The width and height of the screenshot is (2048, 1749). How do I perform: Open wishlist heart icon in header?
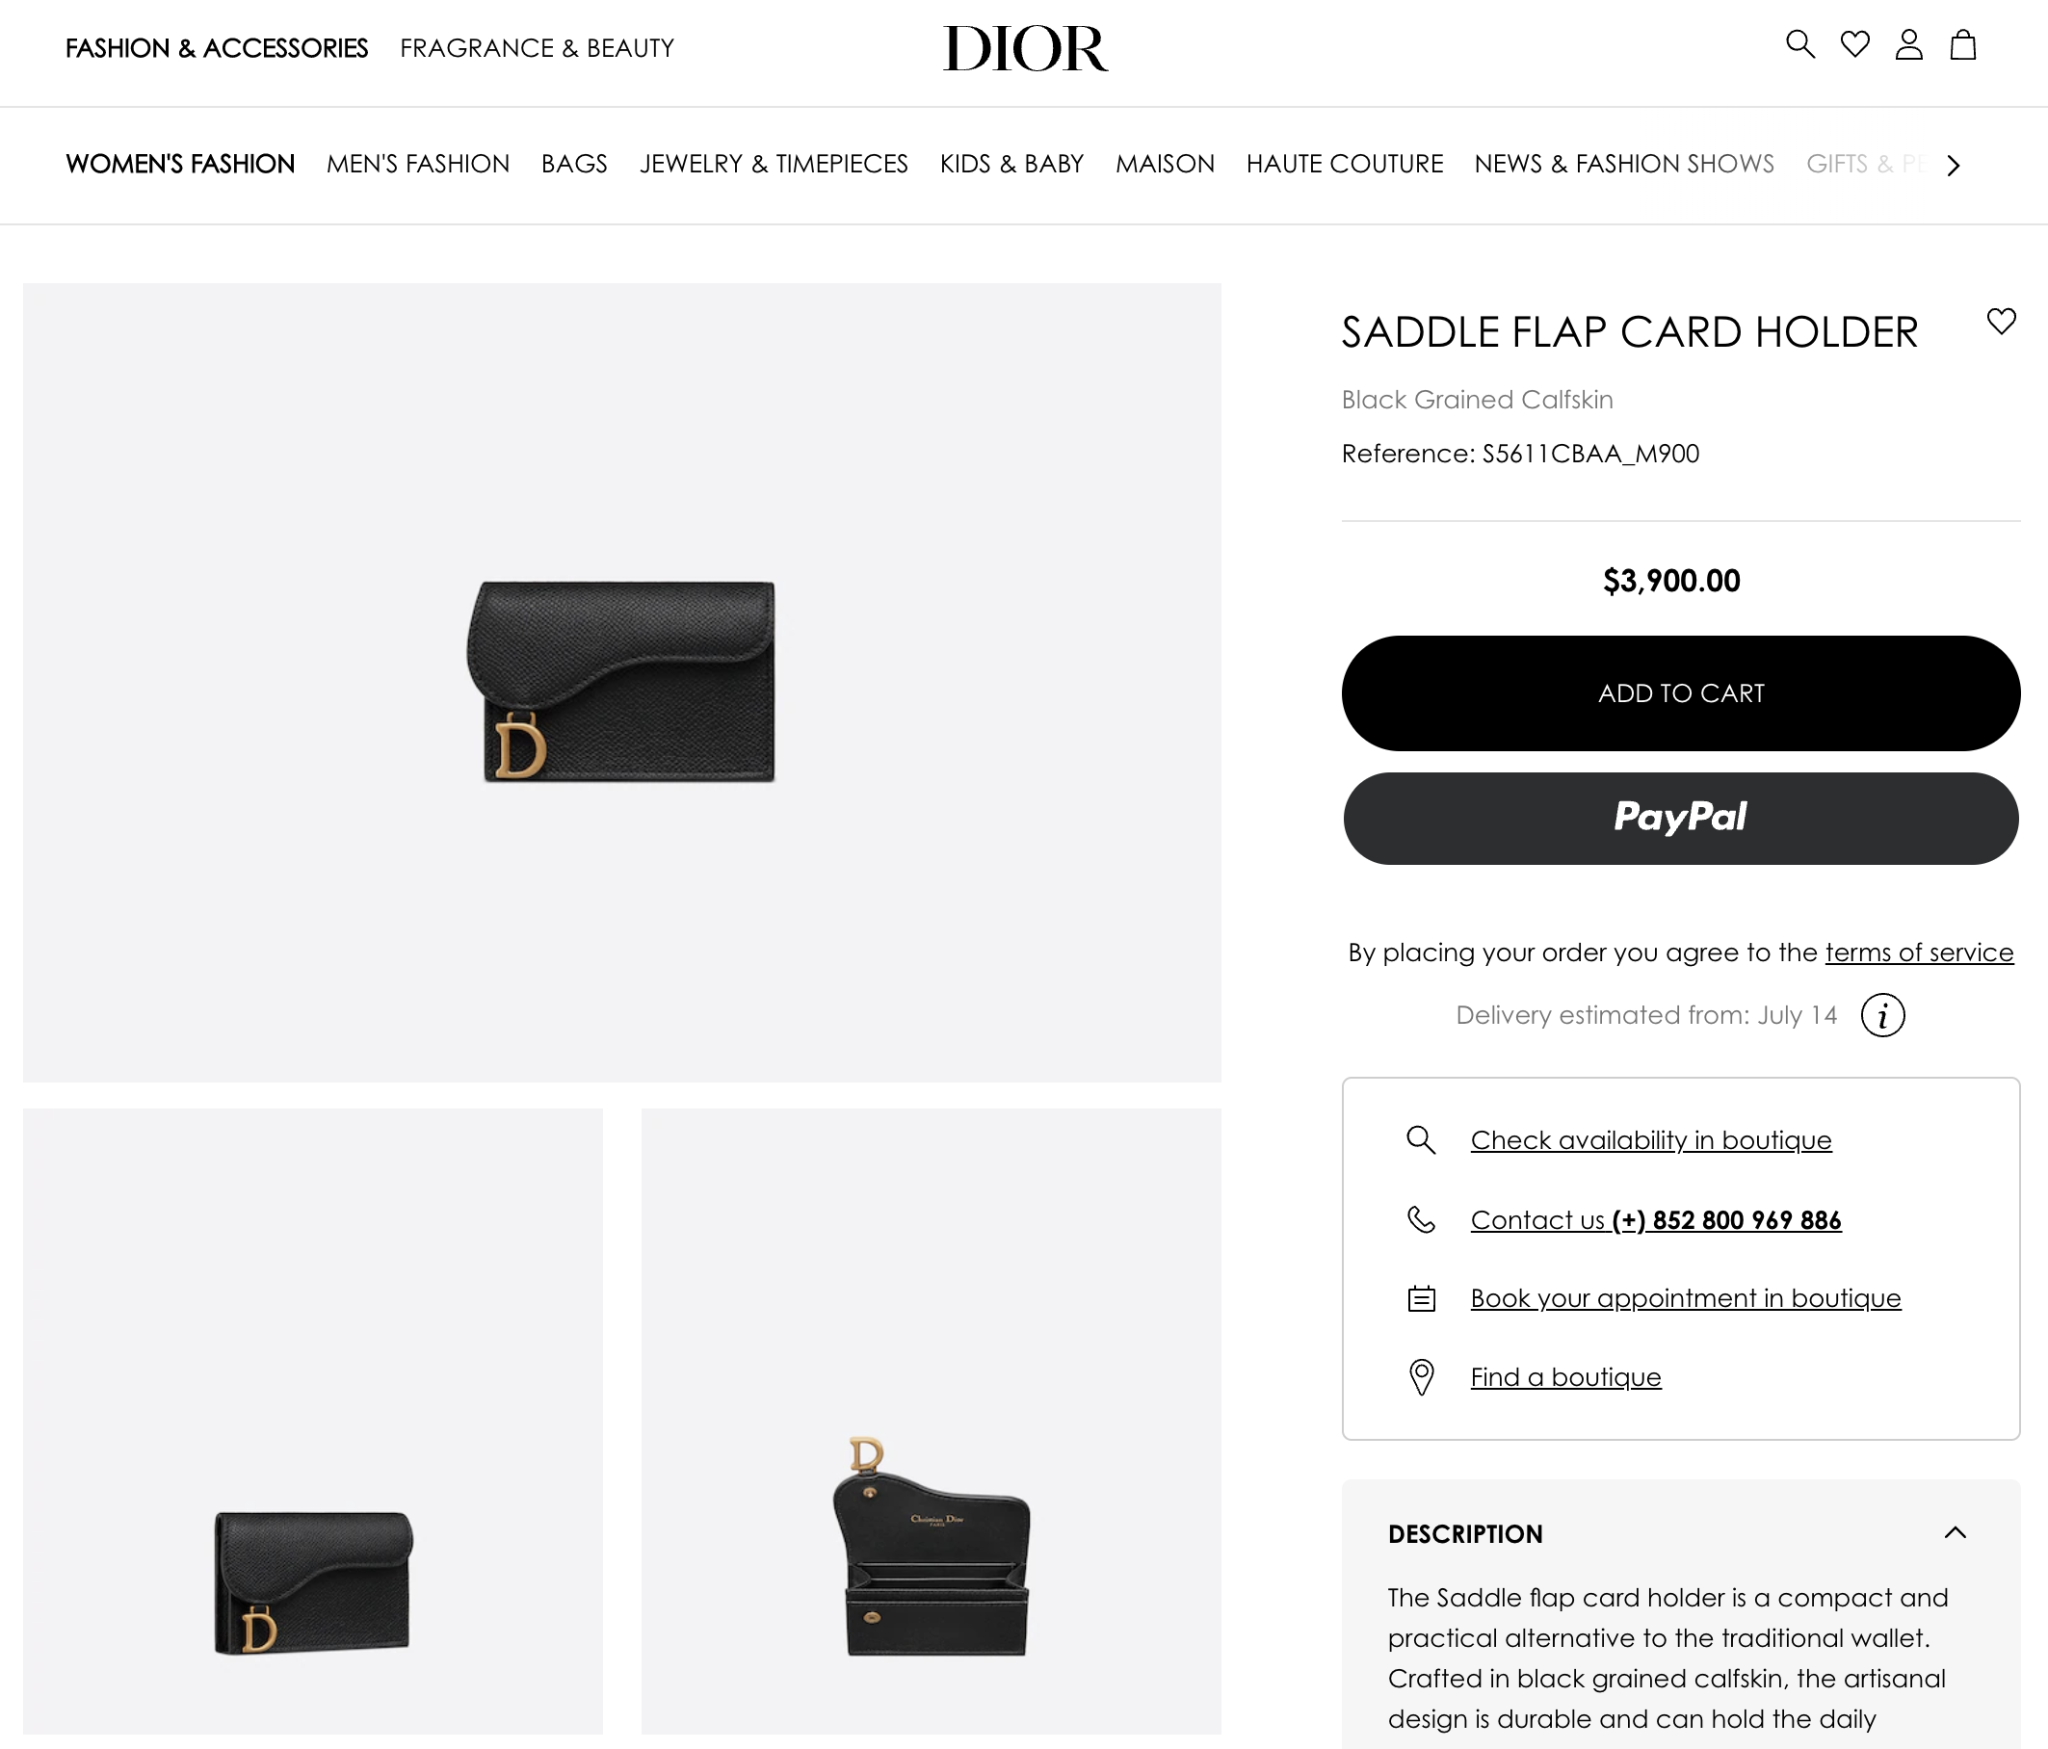coord(1855,45)
